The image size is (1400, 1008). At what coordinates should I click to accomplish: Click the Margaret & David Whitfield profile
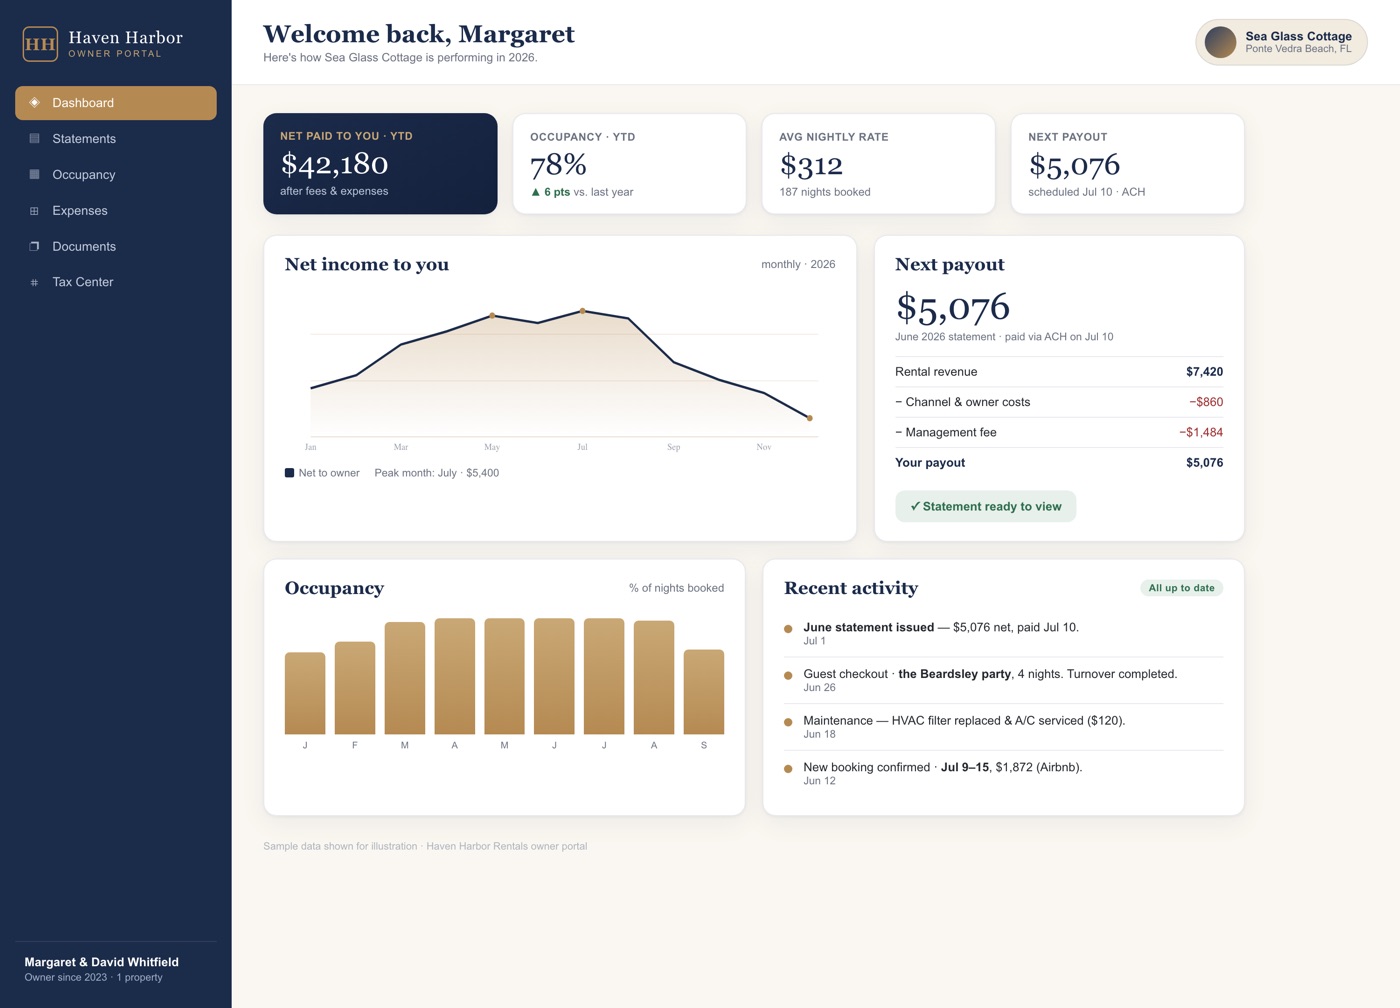click(x=102, y=969)
